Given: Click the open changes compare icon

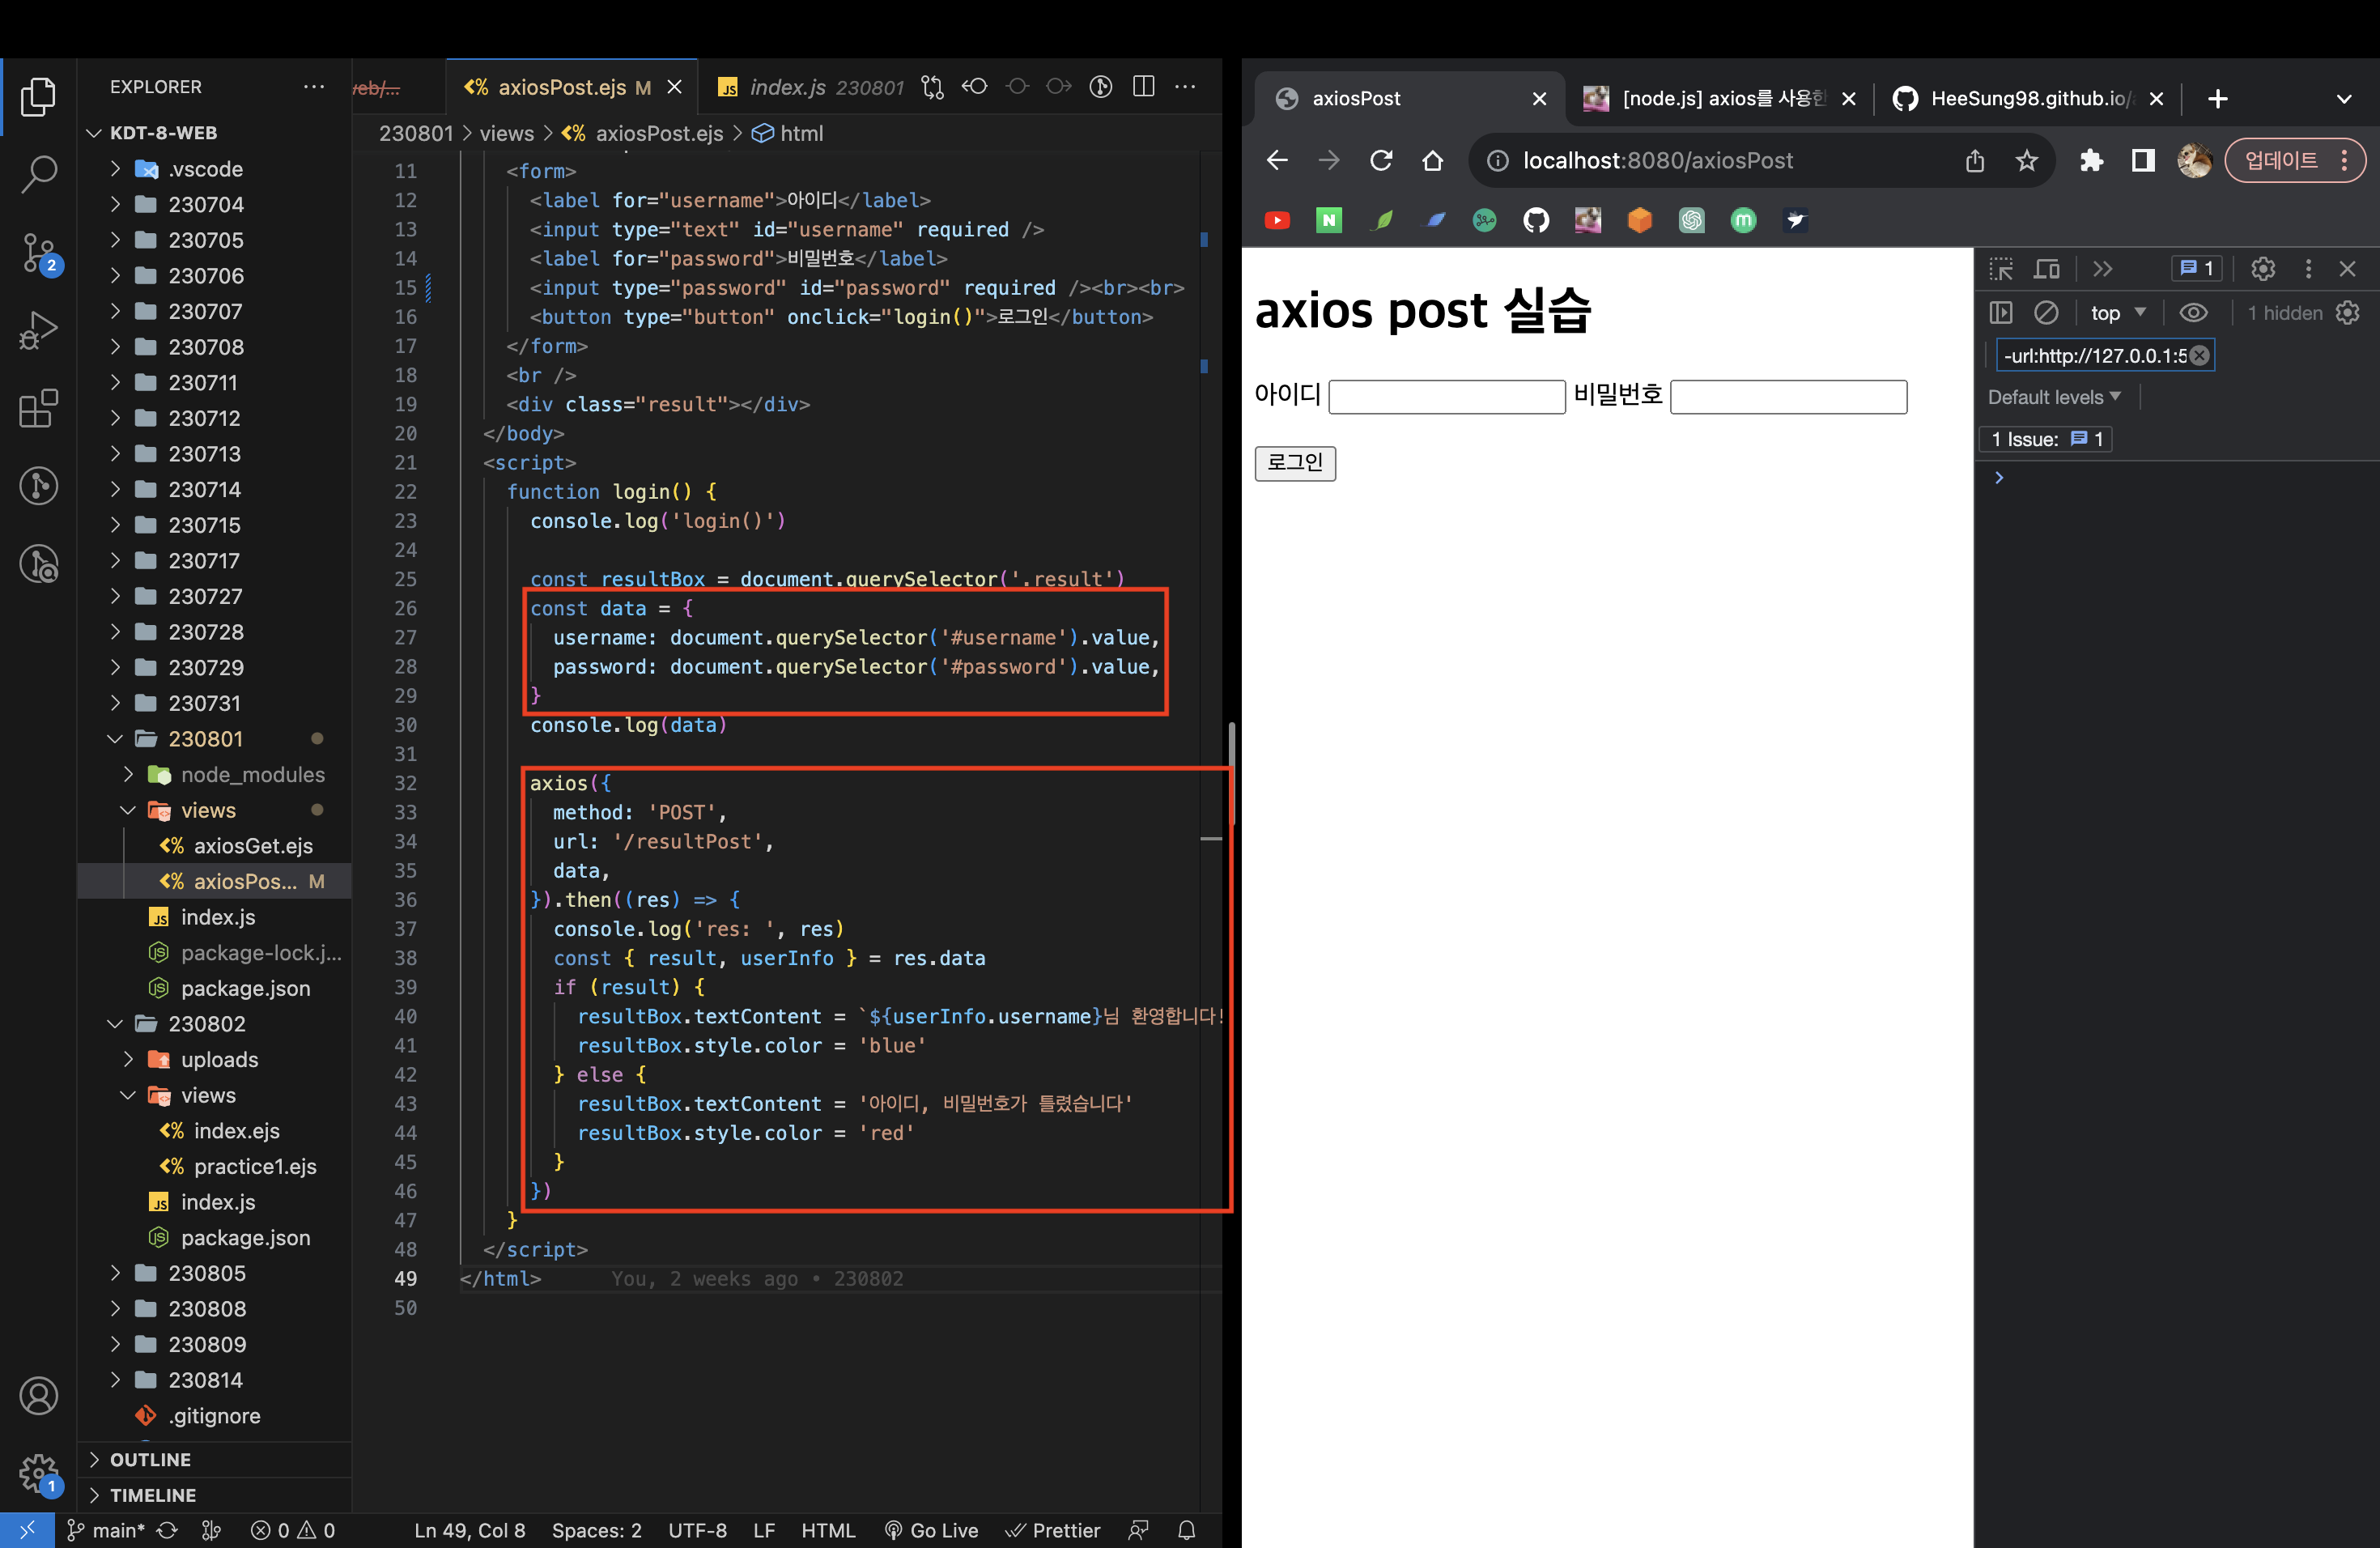Looking at the screenshot, I should coord(933,87).
